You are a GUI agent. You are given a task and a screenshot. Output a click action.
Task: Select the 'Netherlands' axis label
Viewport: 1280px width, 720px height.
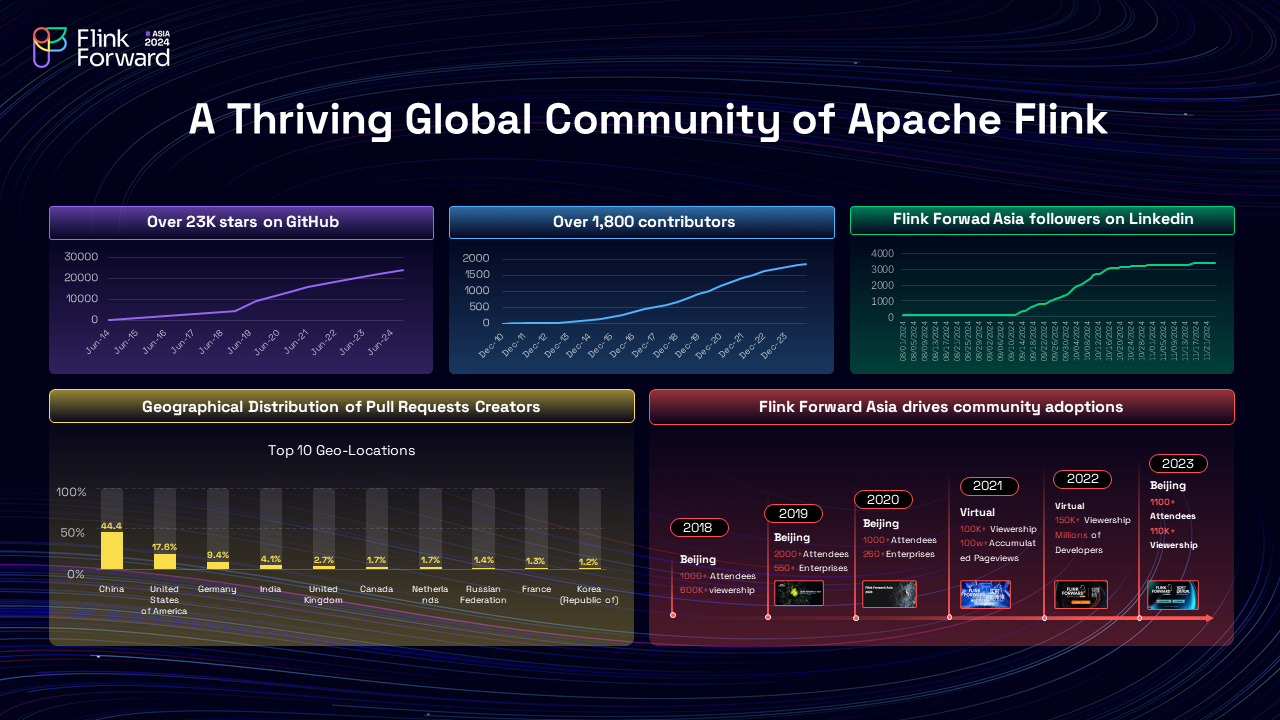point(430,595)
